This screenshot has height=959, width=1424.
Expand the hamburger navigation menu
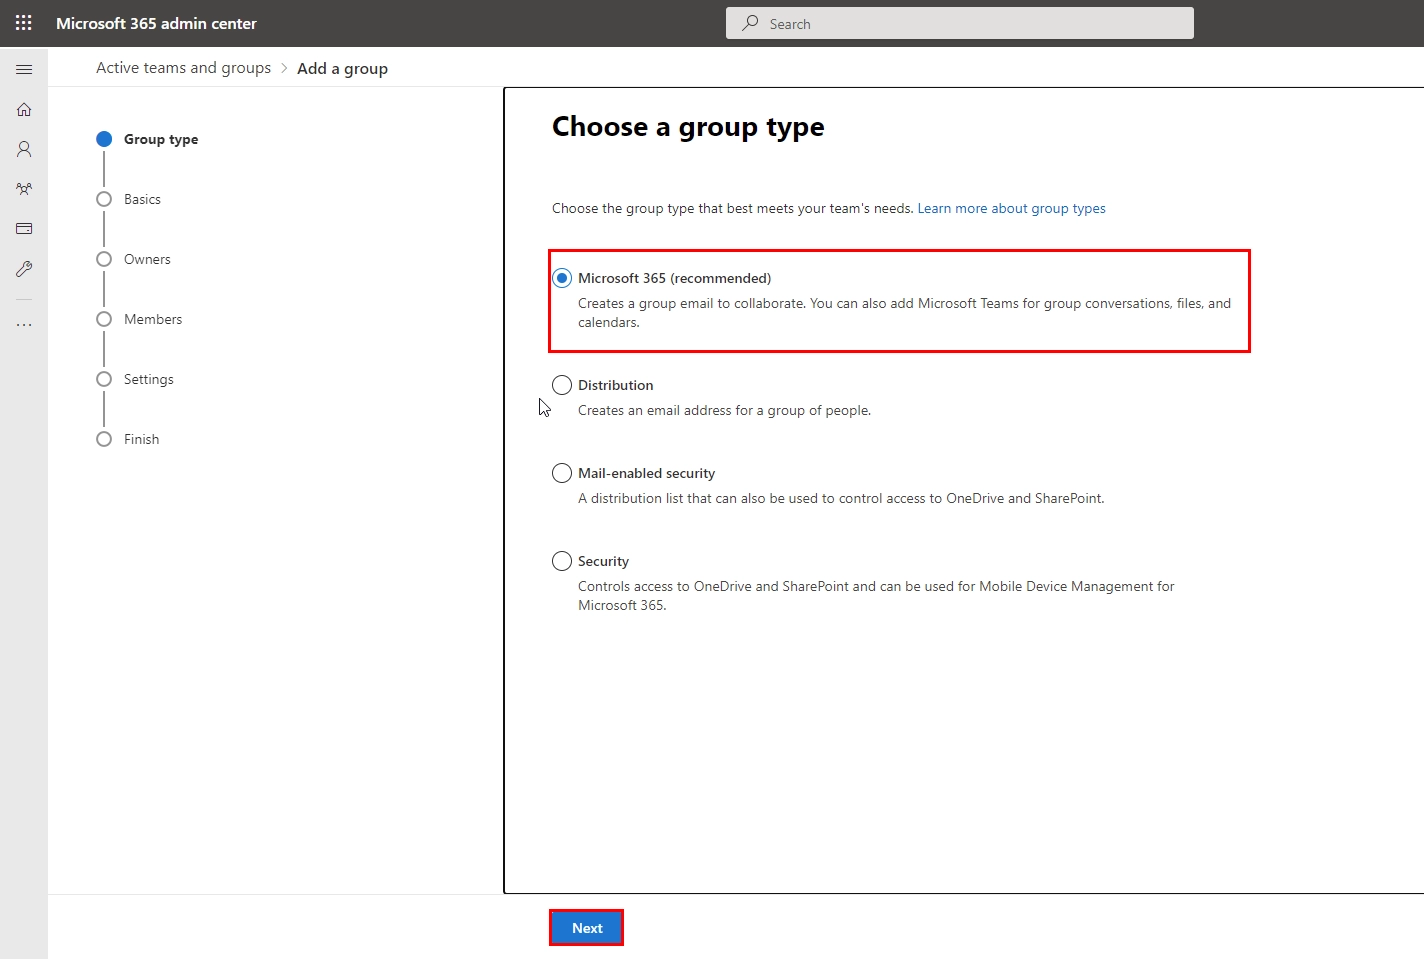click(24, 69)
